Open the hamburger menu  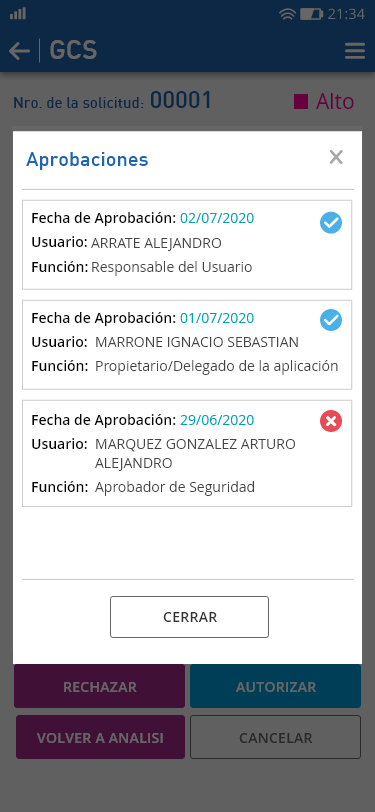[355, 51]
